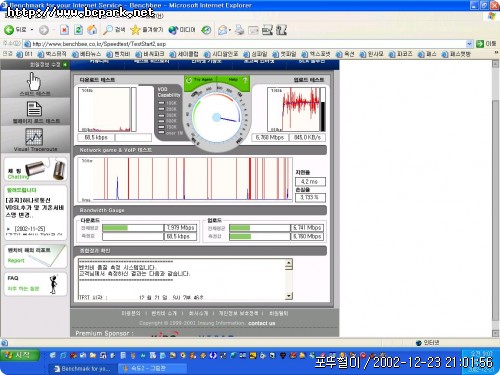The width and height of the screenshot is (500, 375).
Task: Expand the Mail button dropdown arrow
Action: pos(230,30)
